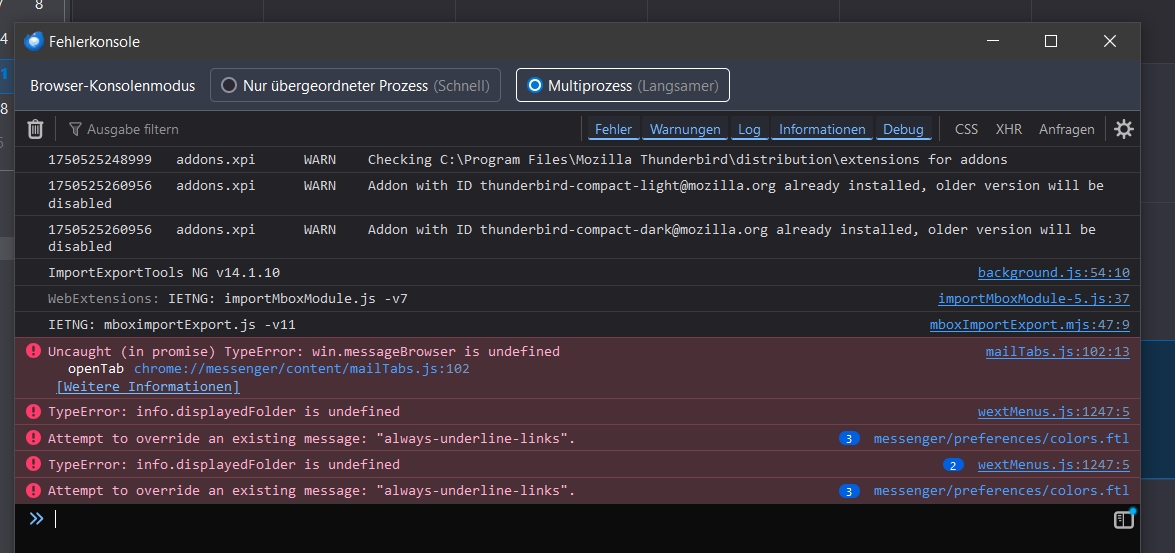Enable the CSS filter
The width and height of the screenshot is (1175, 553).
click(966, 129)
